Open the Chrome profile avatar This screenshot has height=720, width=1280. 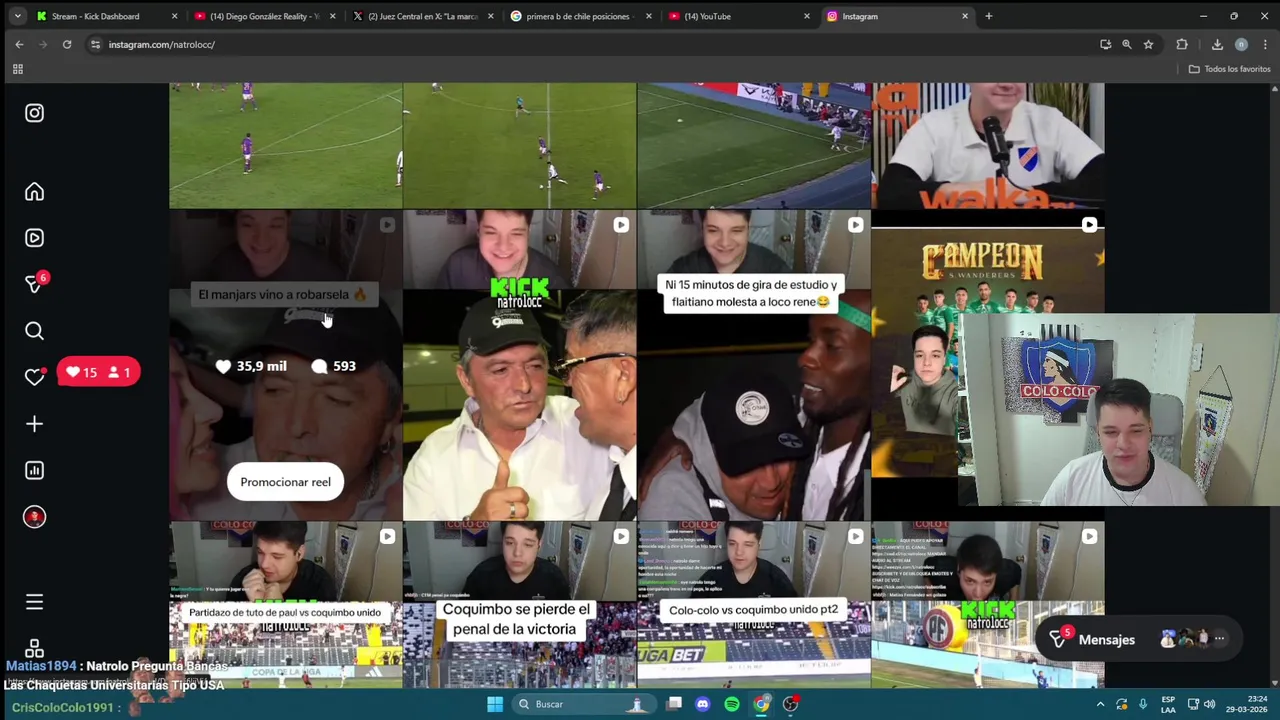1241,44
